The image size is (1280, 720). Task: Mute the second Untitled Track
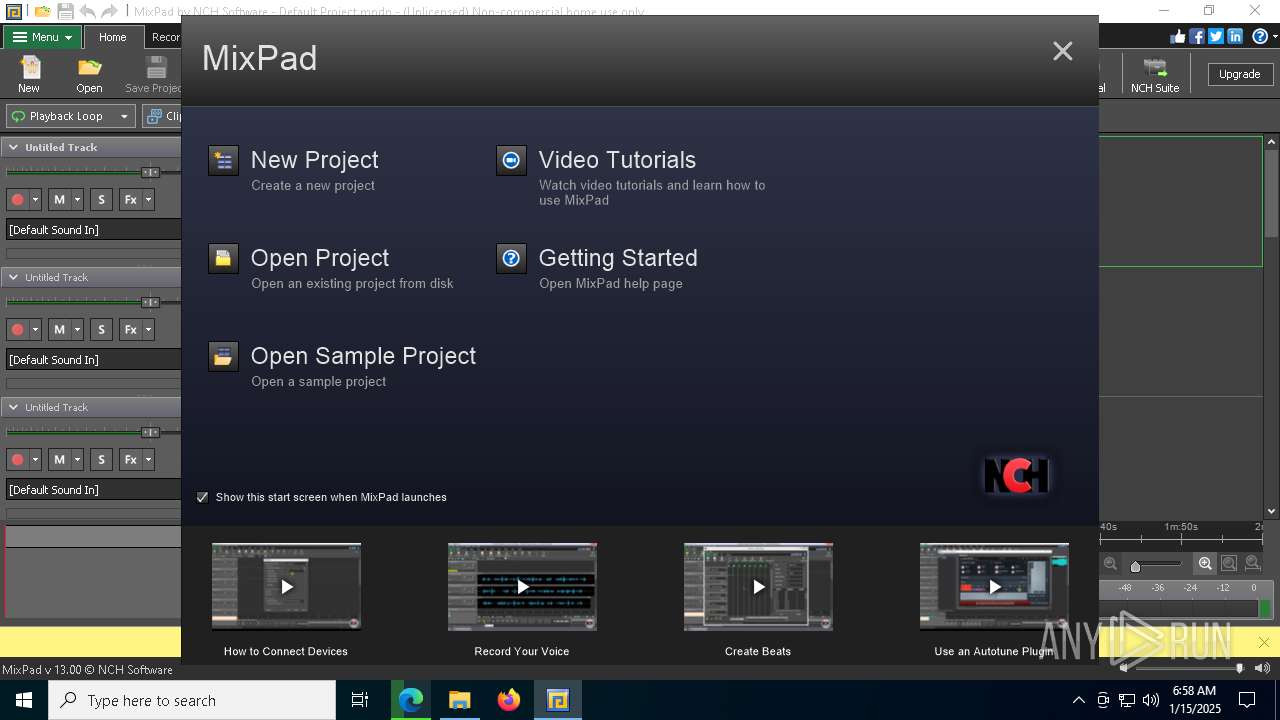pyautogui.click(x=59, y=330)
